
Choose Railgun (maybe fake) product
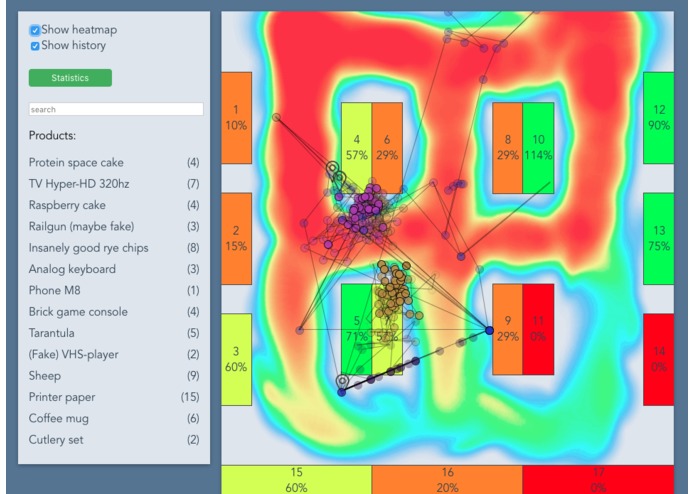tap(114, 226)
